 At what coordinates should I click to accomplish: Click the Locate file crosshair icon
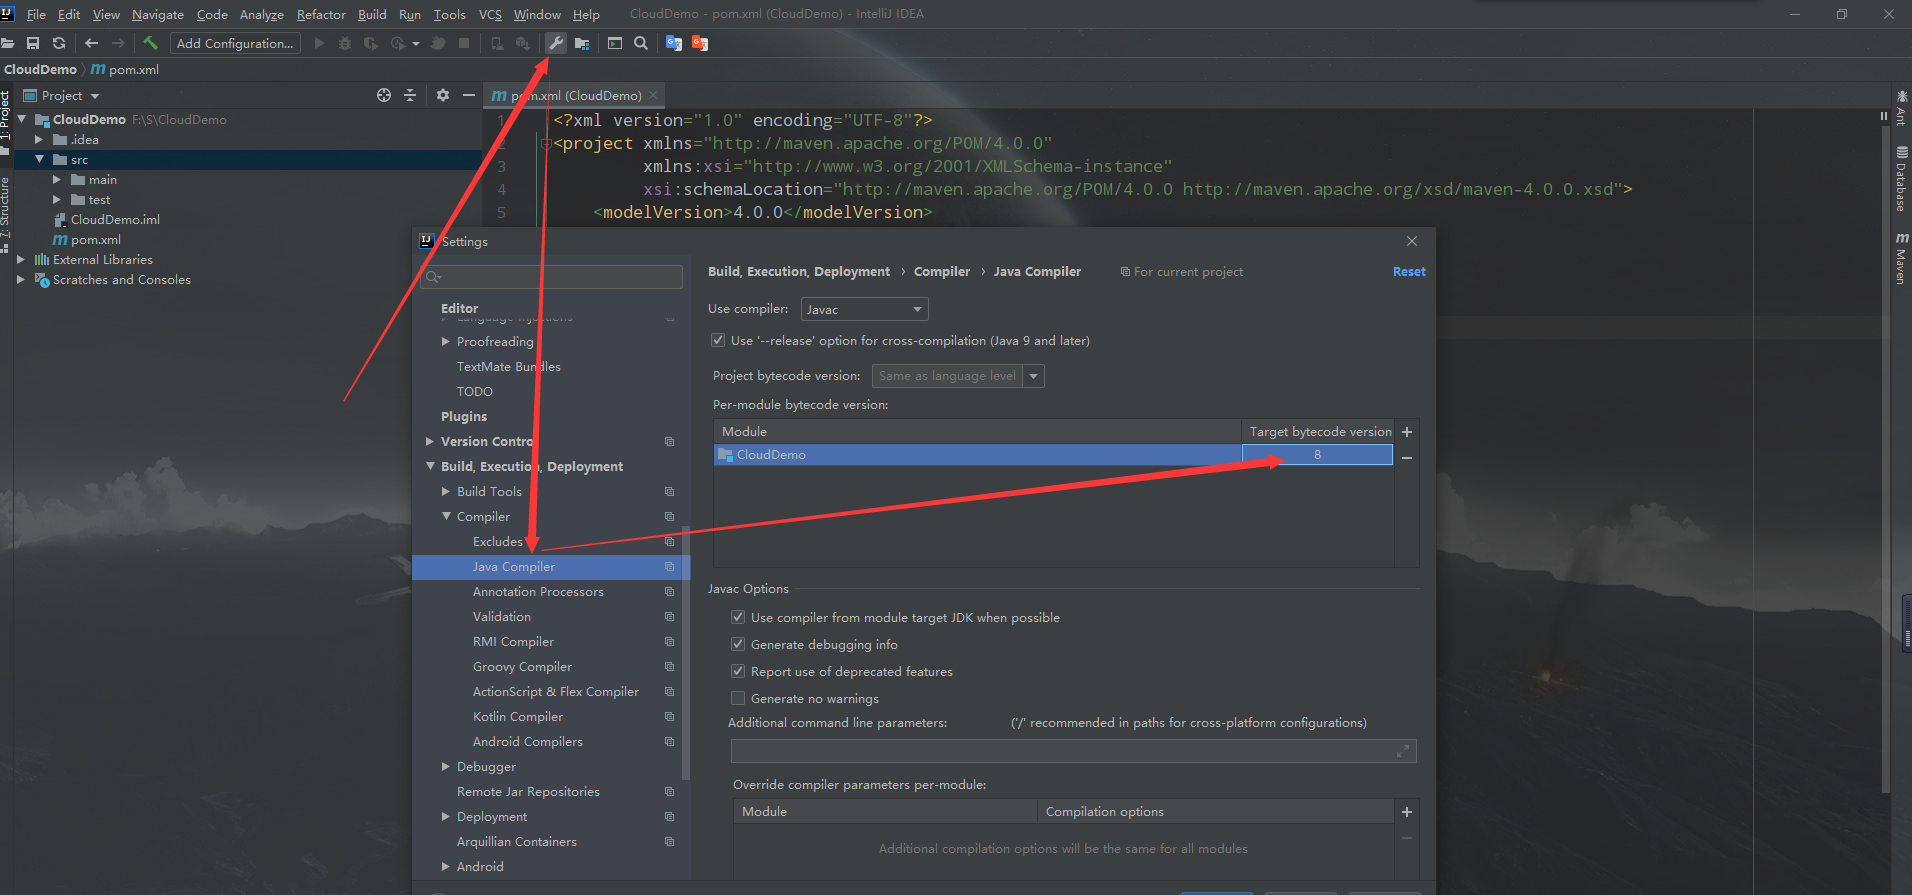tap(384, 95)
